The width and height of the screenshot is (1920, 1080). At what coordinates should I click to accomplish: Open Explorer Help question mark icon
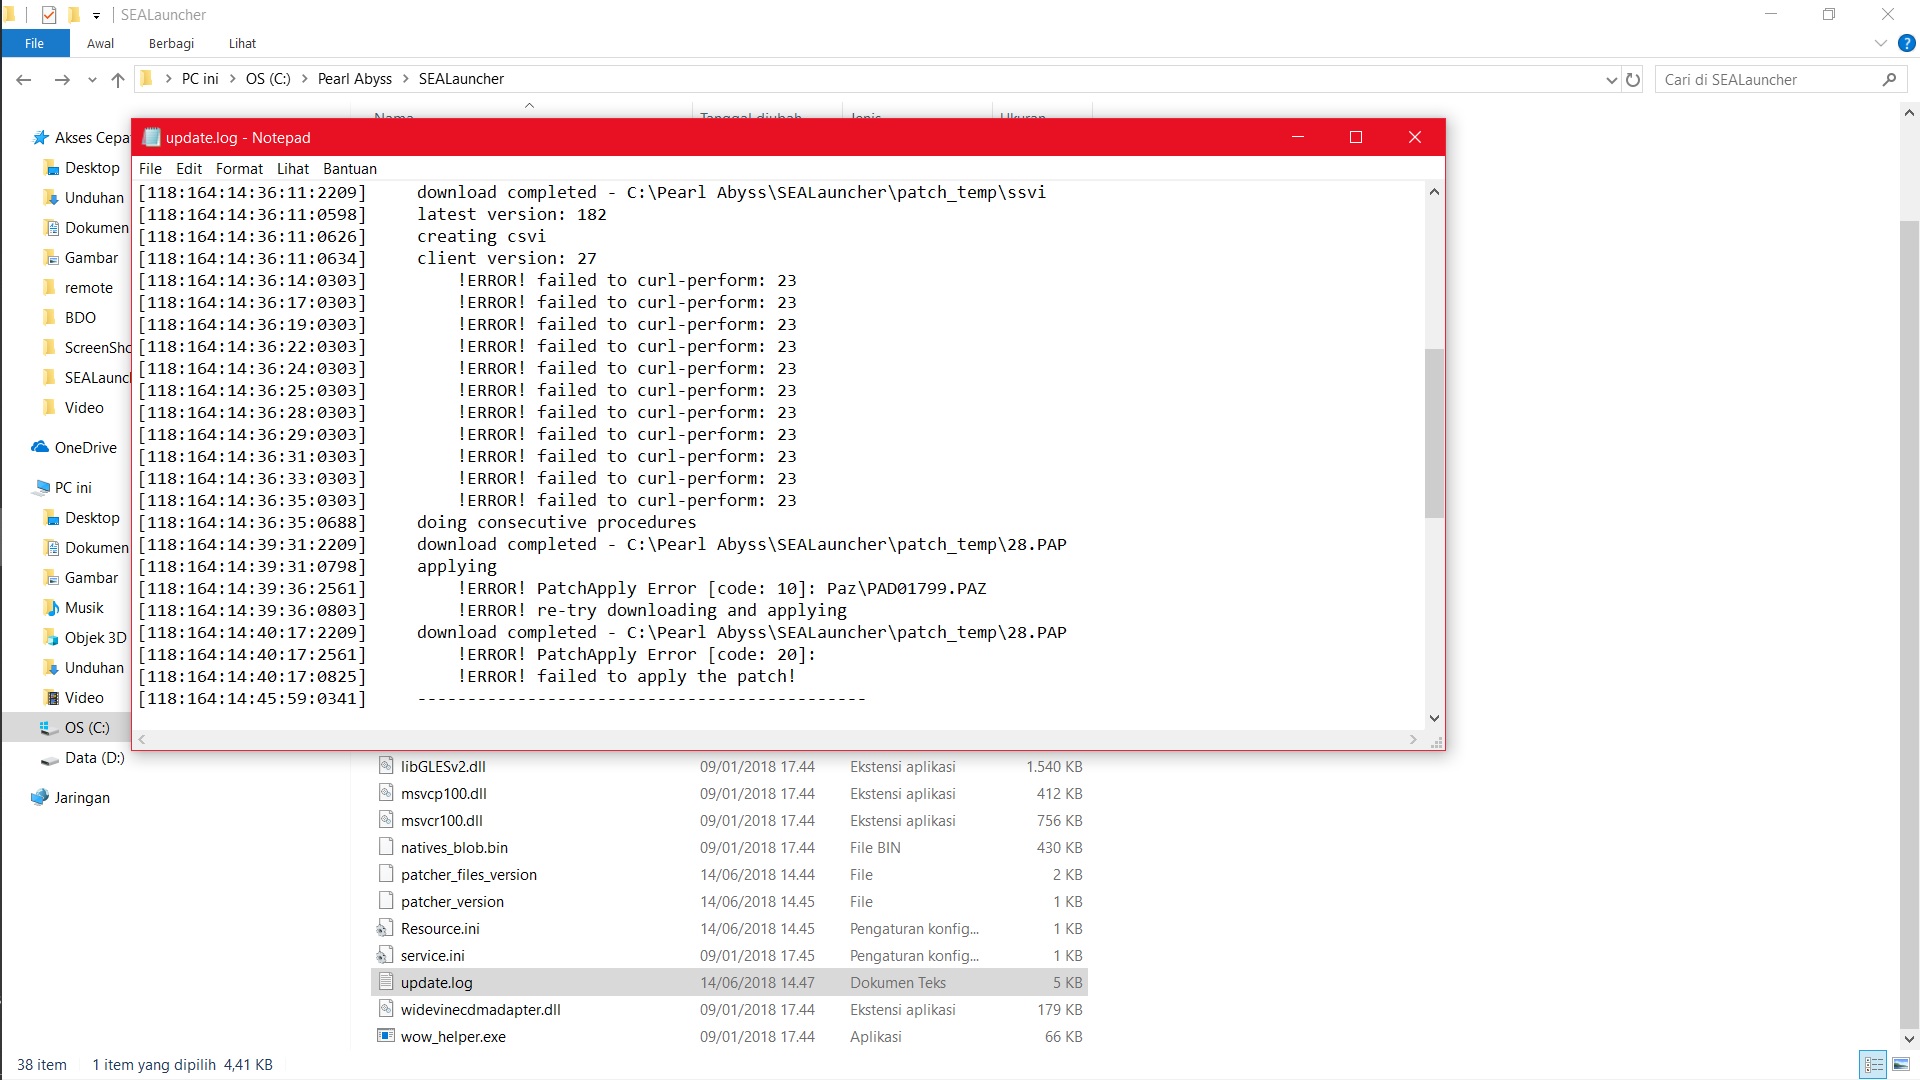tap(1906, 44)
